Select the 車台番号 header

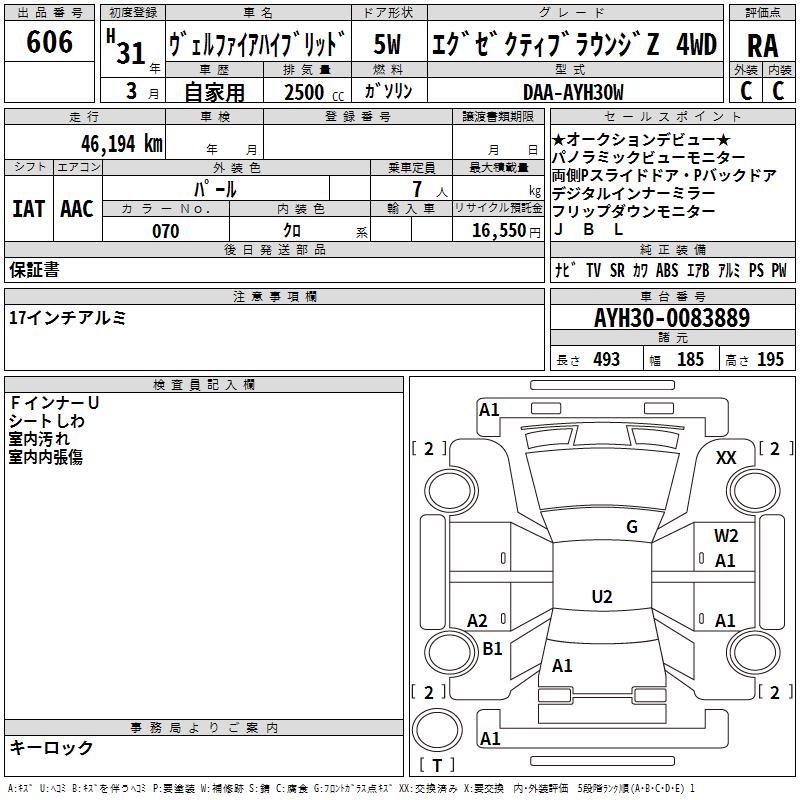click(672, 296)
